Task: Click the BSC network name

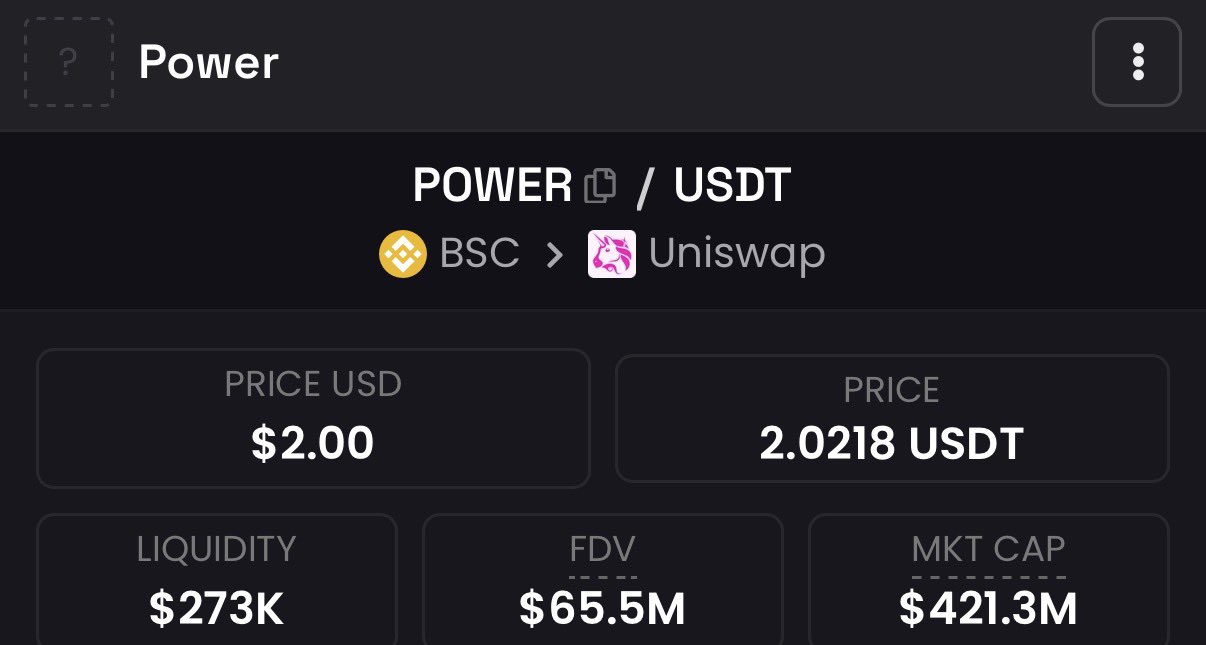Action: click(x=479, y=254)
